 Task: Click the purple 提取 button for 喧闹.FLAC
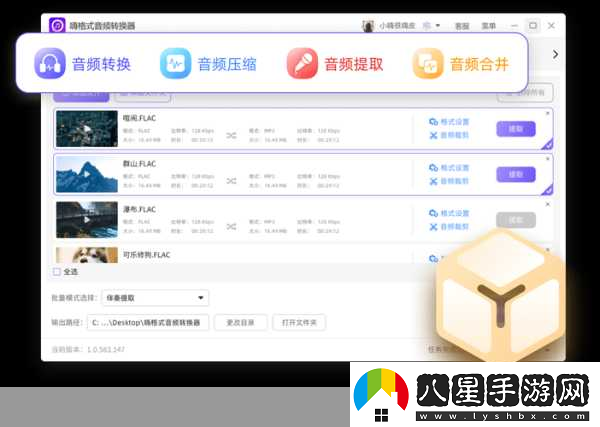516,129
